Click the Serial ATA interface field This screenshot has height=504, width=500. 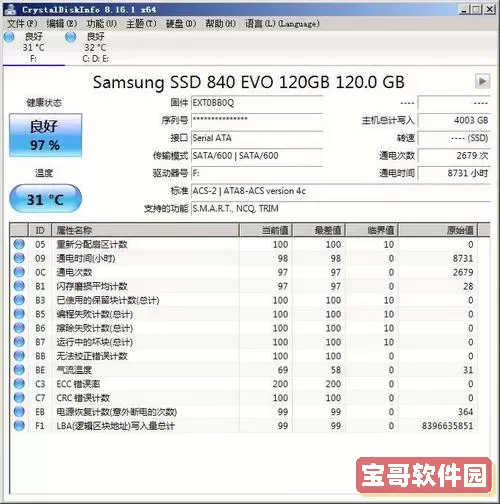coord(257,138)
